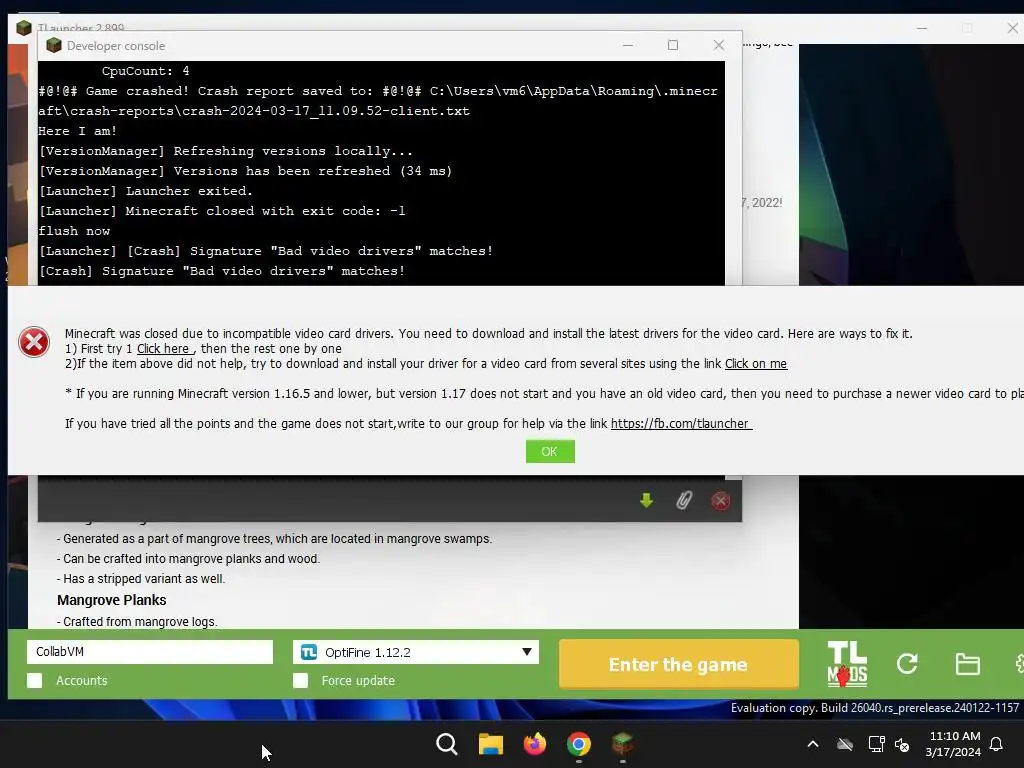Screen dimensions: 1024x768
Task: Click the CollabVM username field
Action: pos(150,652)
